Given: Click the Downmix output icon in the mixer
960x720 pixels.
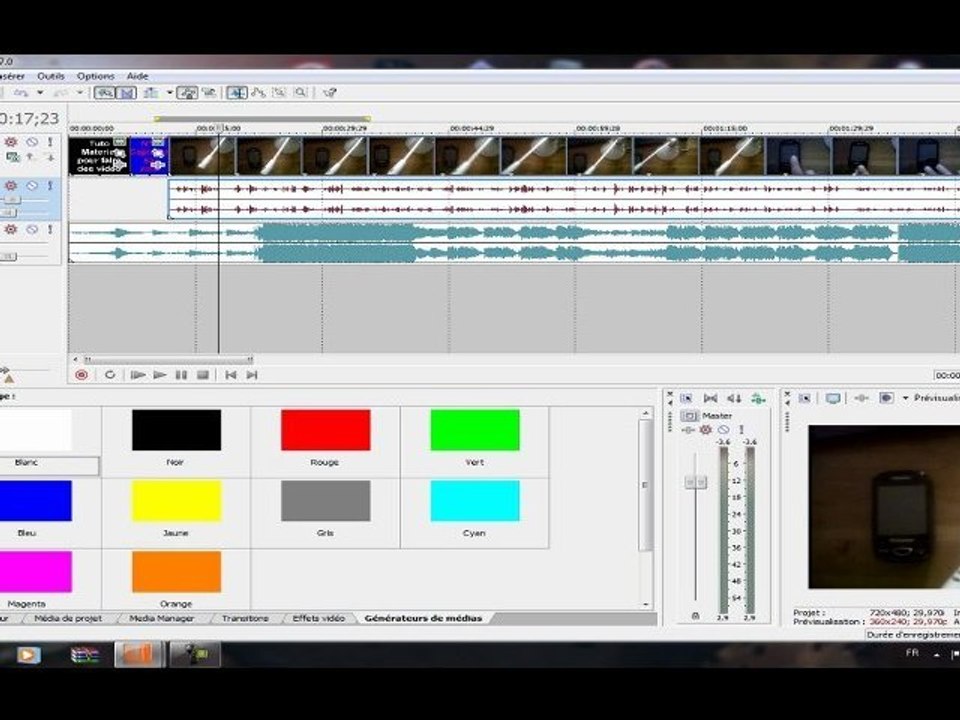Looking at the screenshot, I should click(710, 398).
